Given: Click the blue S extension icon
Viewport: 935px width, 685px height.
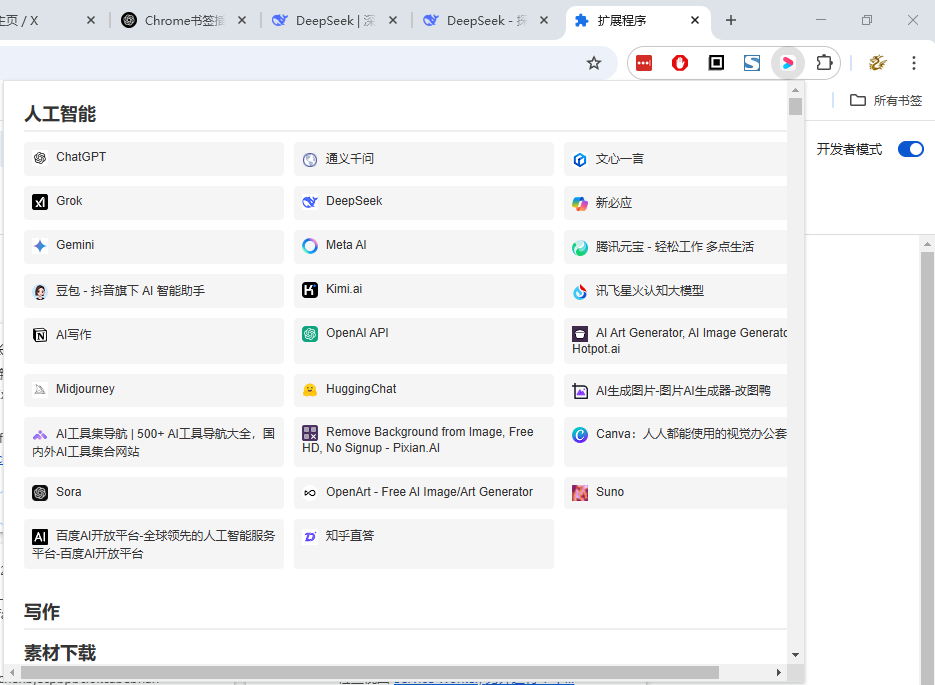Looking at the screenshot, I should pos(752,63).
